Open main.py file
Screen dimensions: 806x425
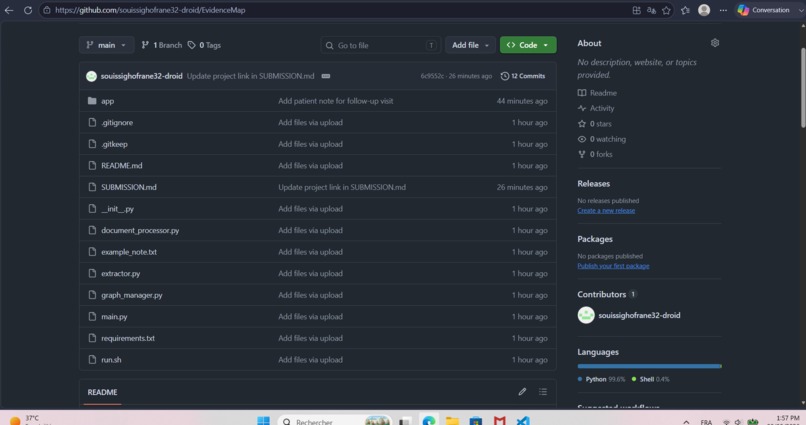[114, 317]
